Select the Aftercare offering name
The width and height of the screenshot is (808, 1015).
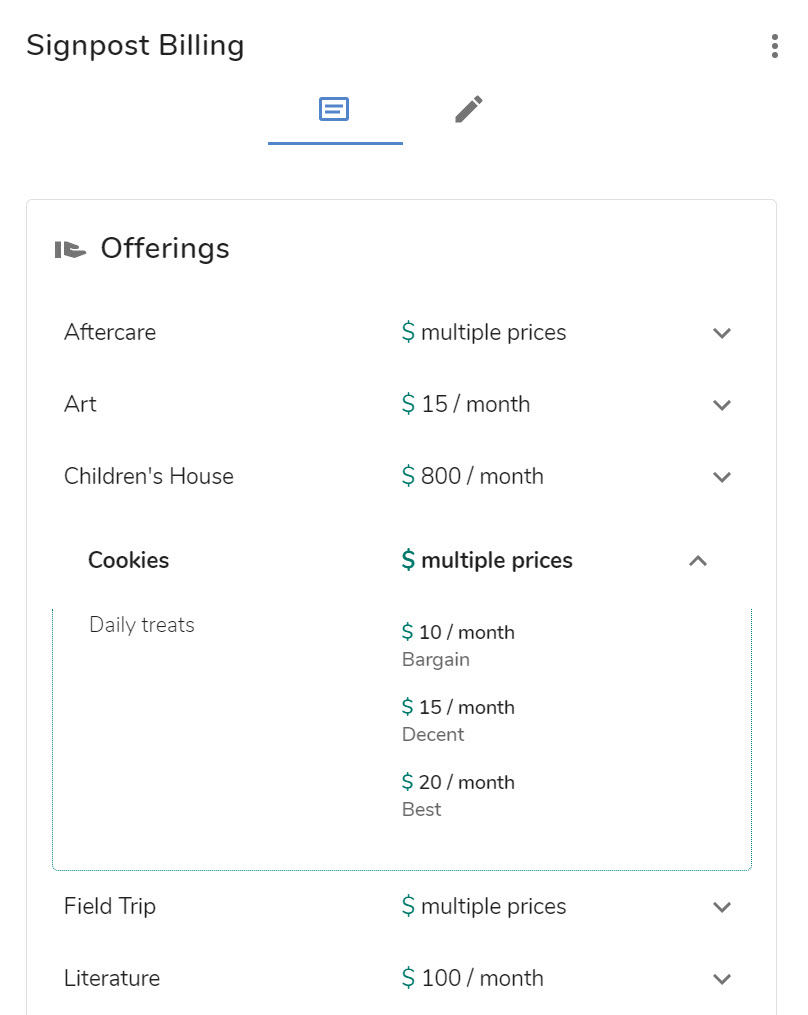tap(110, 333)
